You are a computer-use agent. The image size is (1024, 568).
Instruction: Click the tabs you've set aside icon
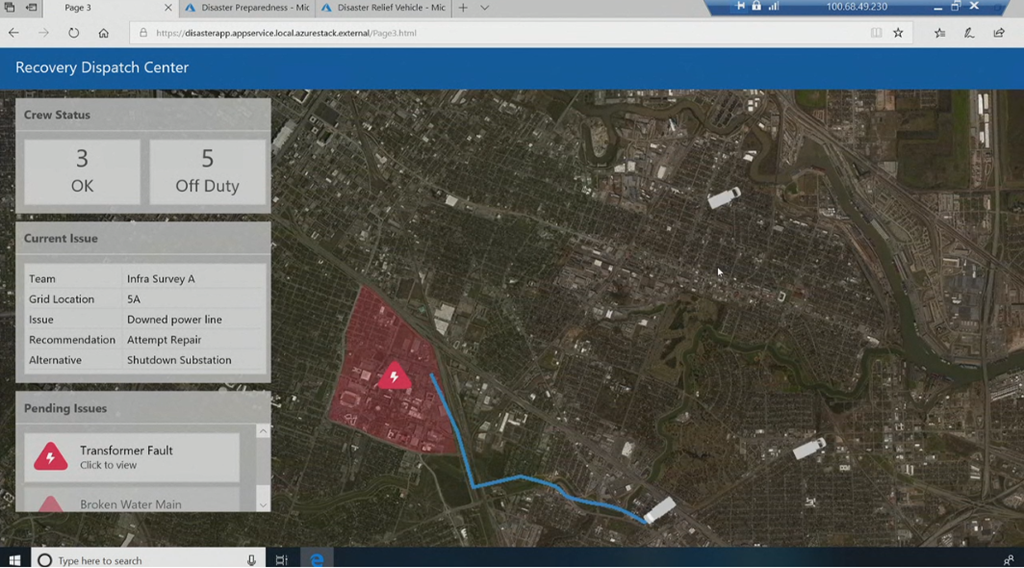point(9,8)
